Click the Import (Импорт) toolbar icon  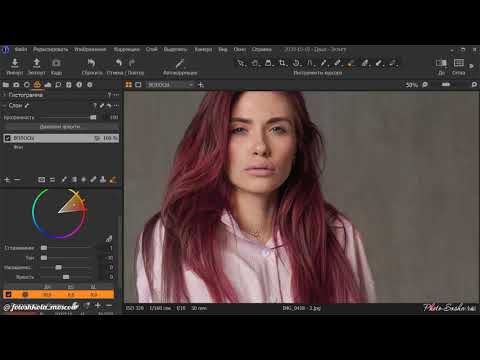(x=15, y=63)
